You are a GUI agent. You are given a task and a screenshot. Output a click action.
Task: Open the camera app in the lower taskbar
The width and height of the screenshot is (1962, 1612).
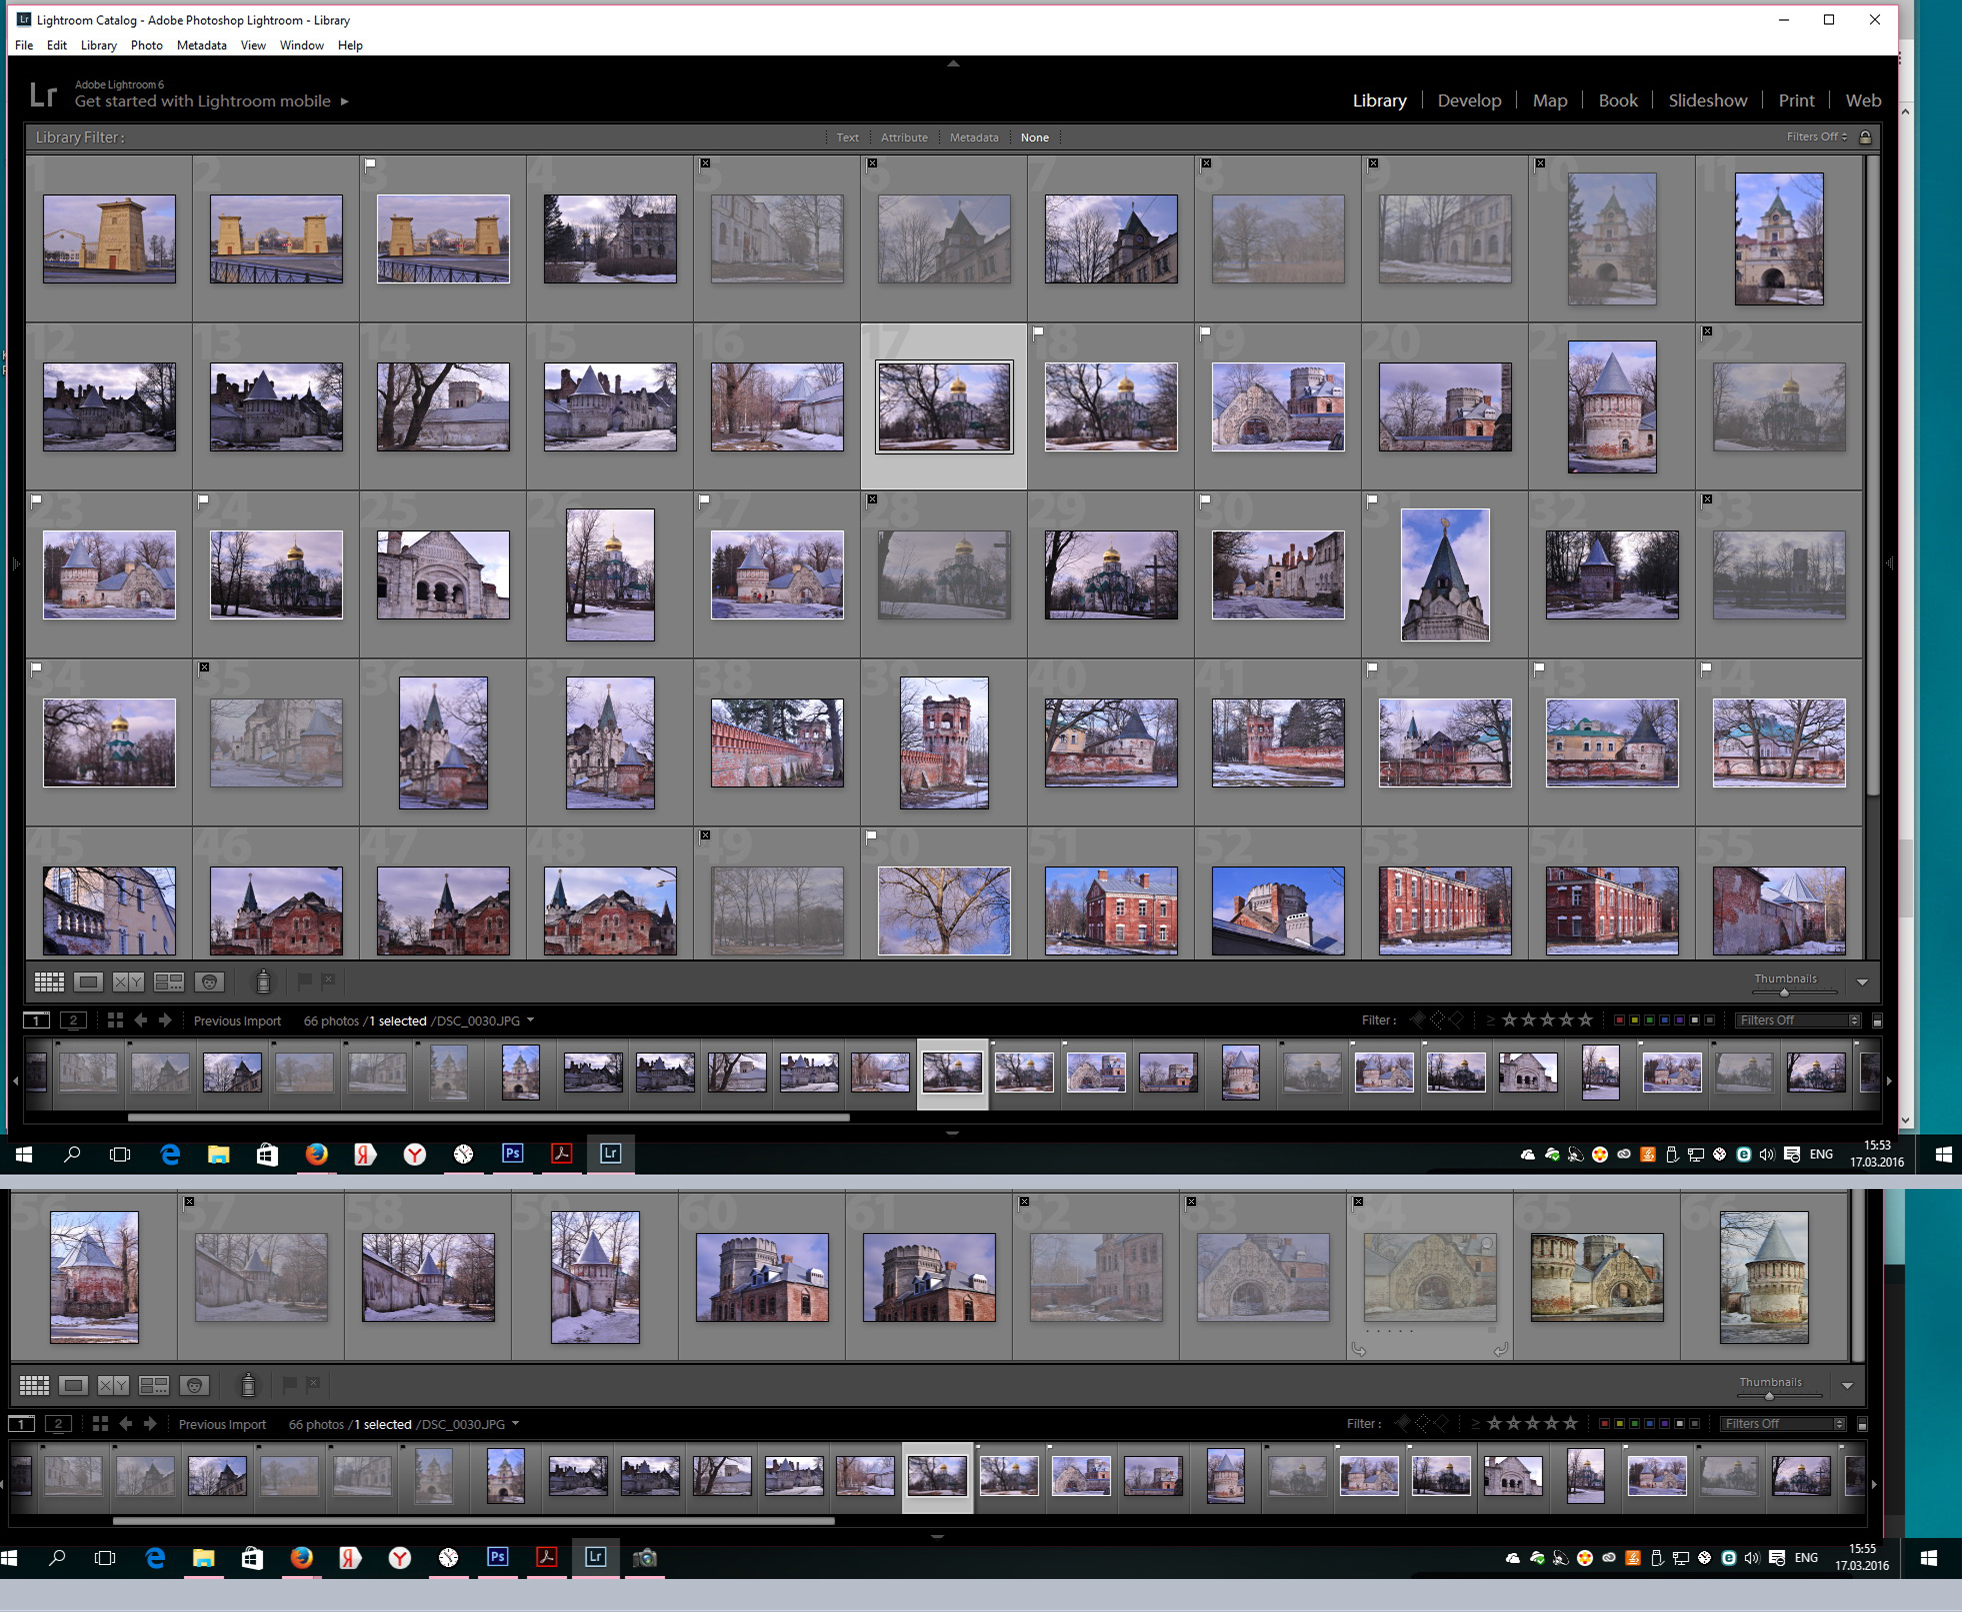pos(645,1557)
